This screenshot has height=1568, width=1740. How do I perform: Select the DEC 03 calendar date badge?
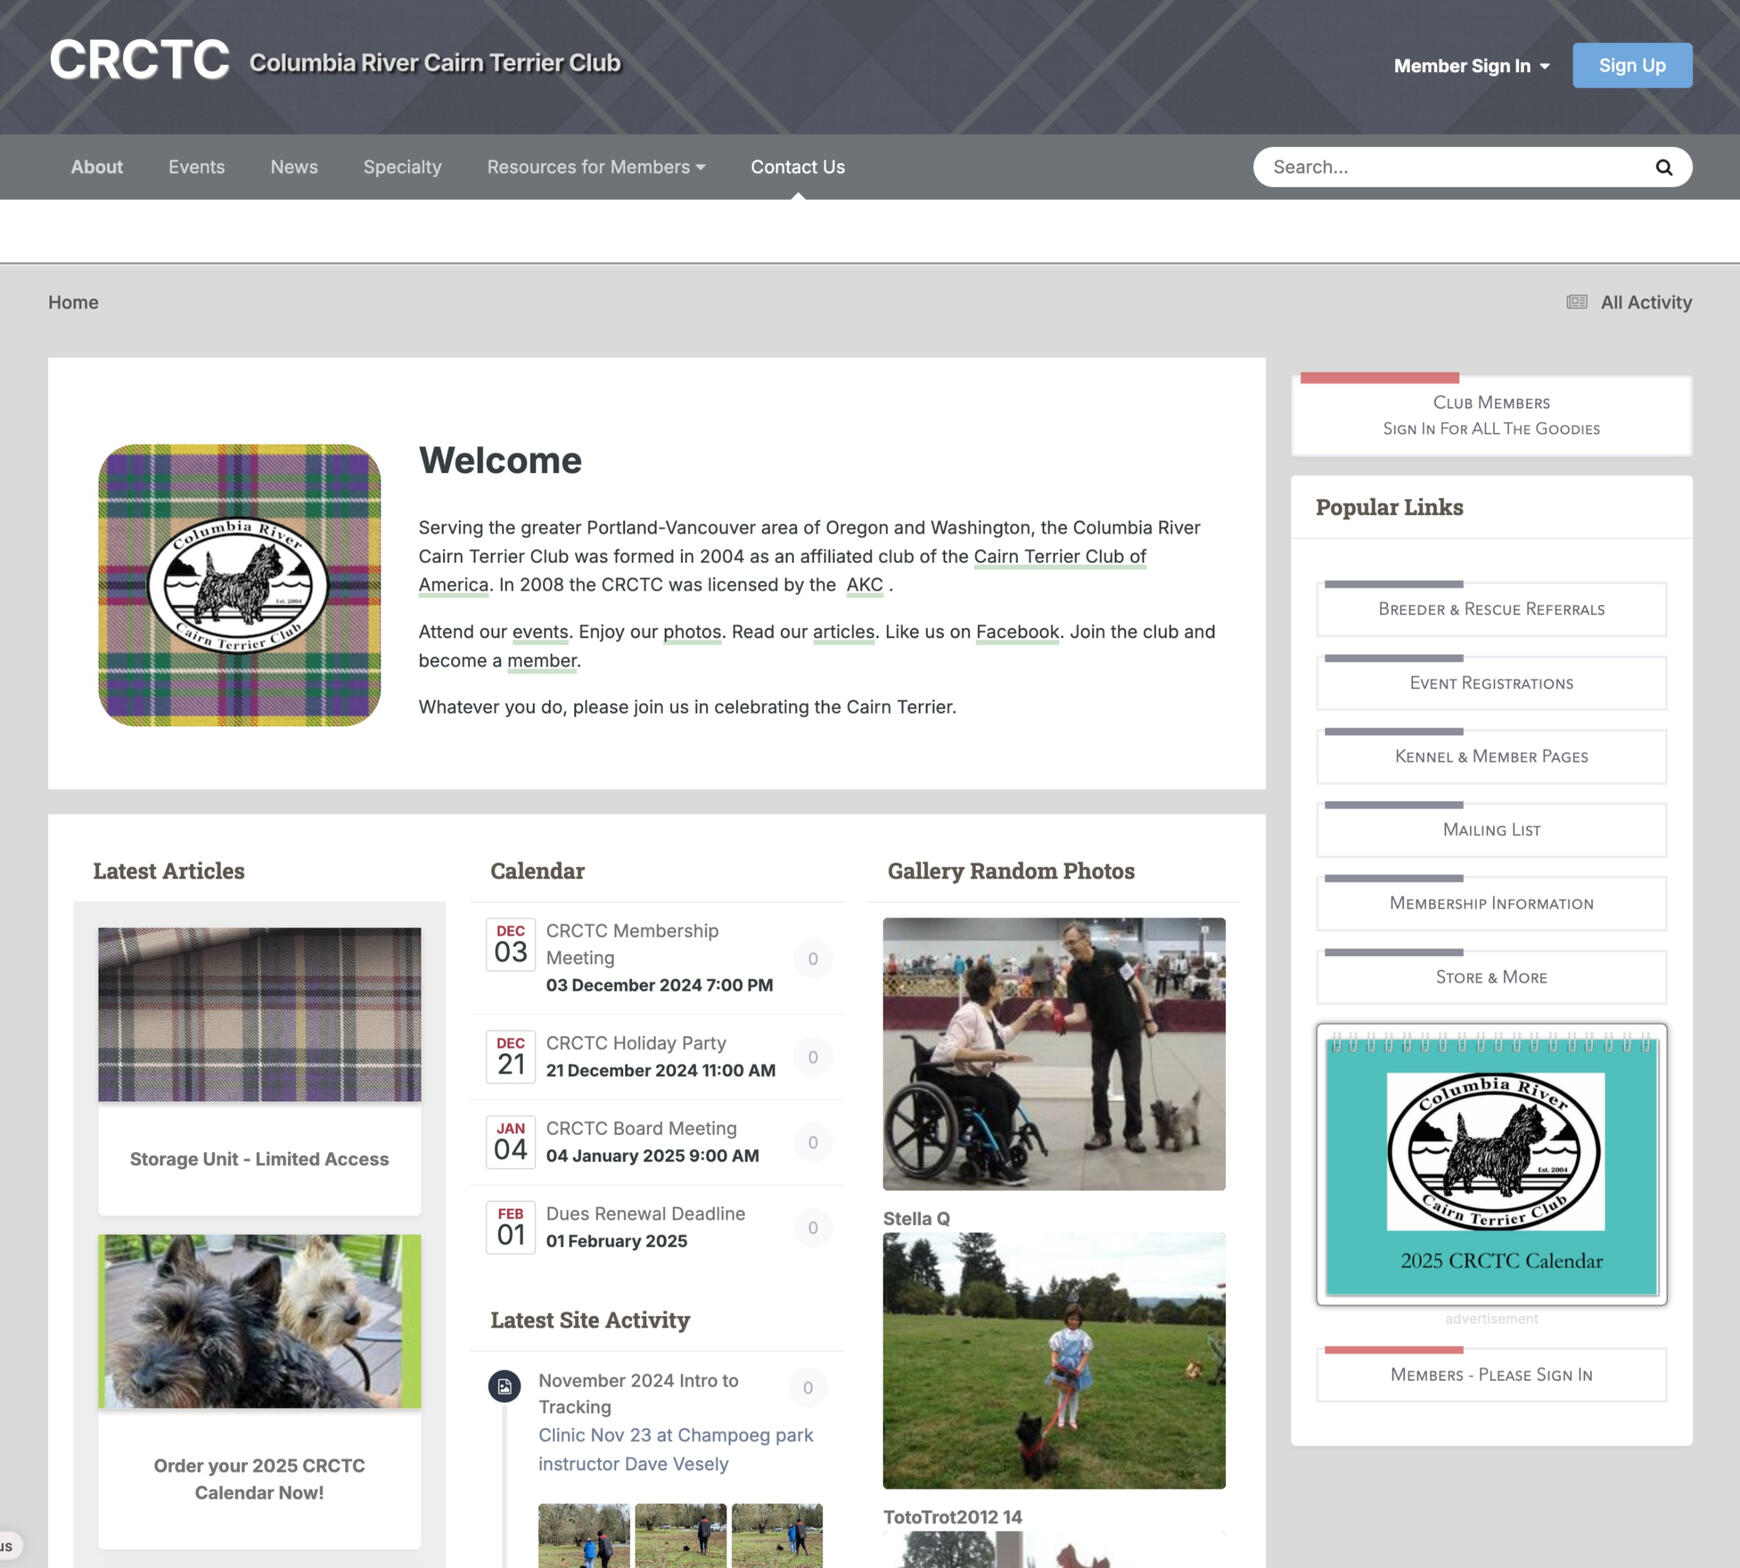click(x=511, y=944)
